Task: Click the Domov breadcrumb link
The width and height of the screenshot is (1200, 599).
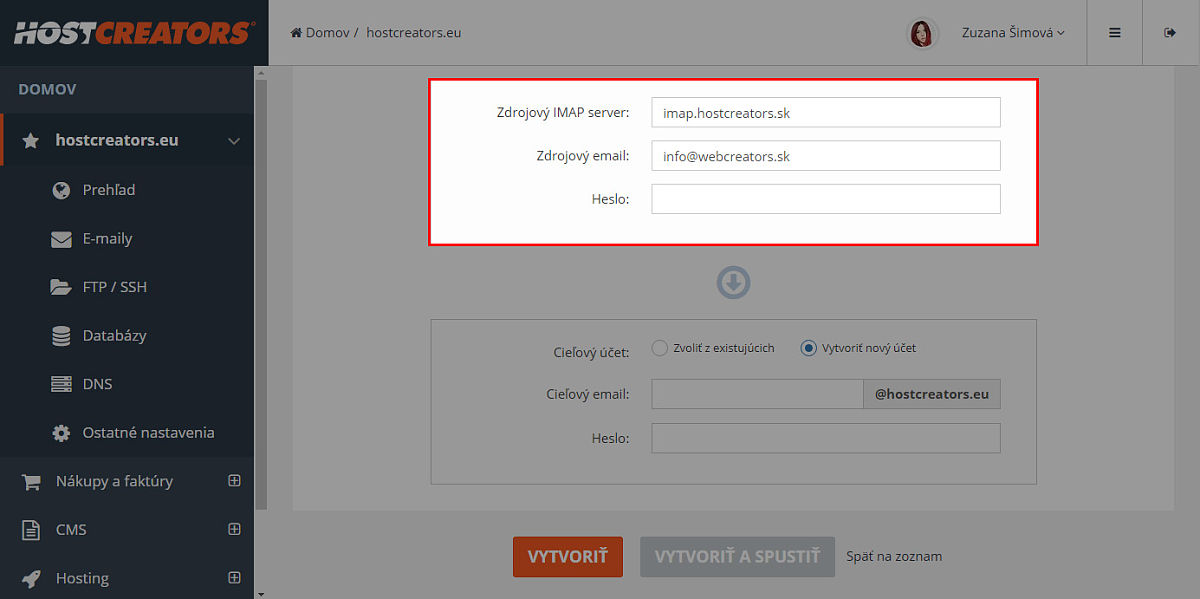Action: (328, 33)
